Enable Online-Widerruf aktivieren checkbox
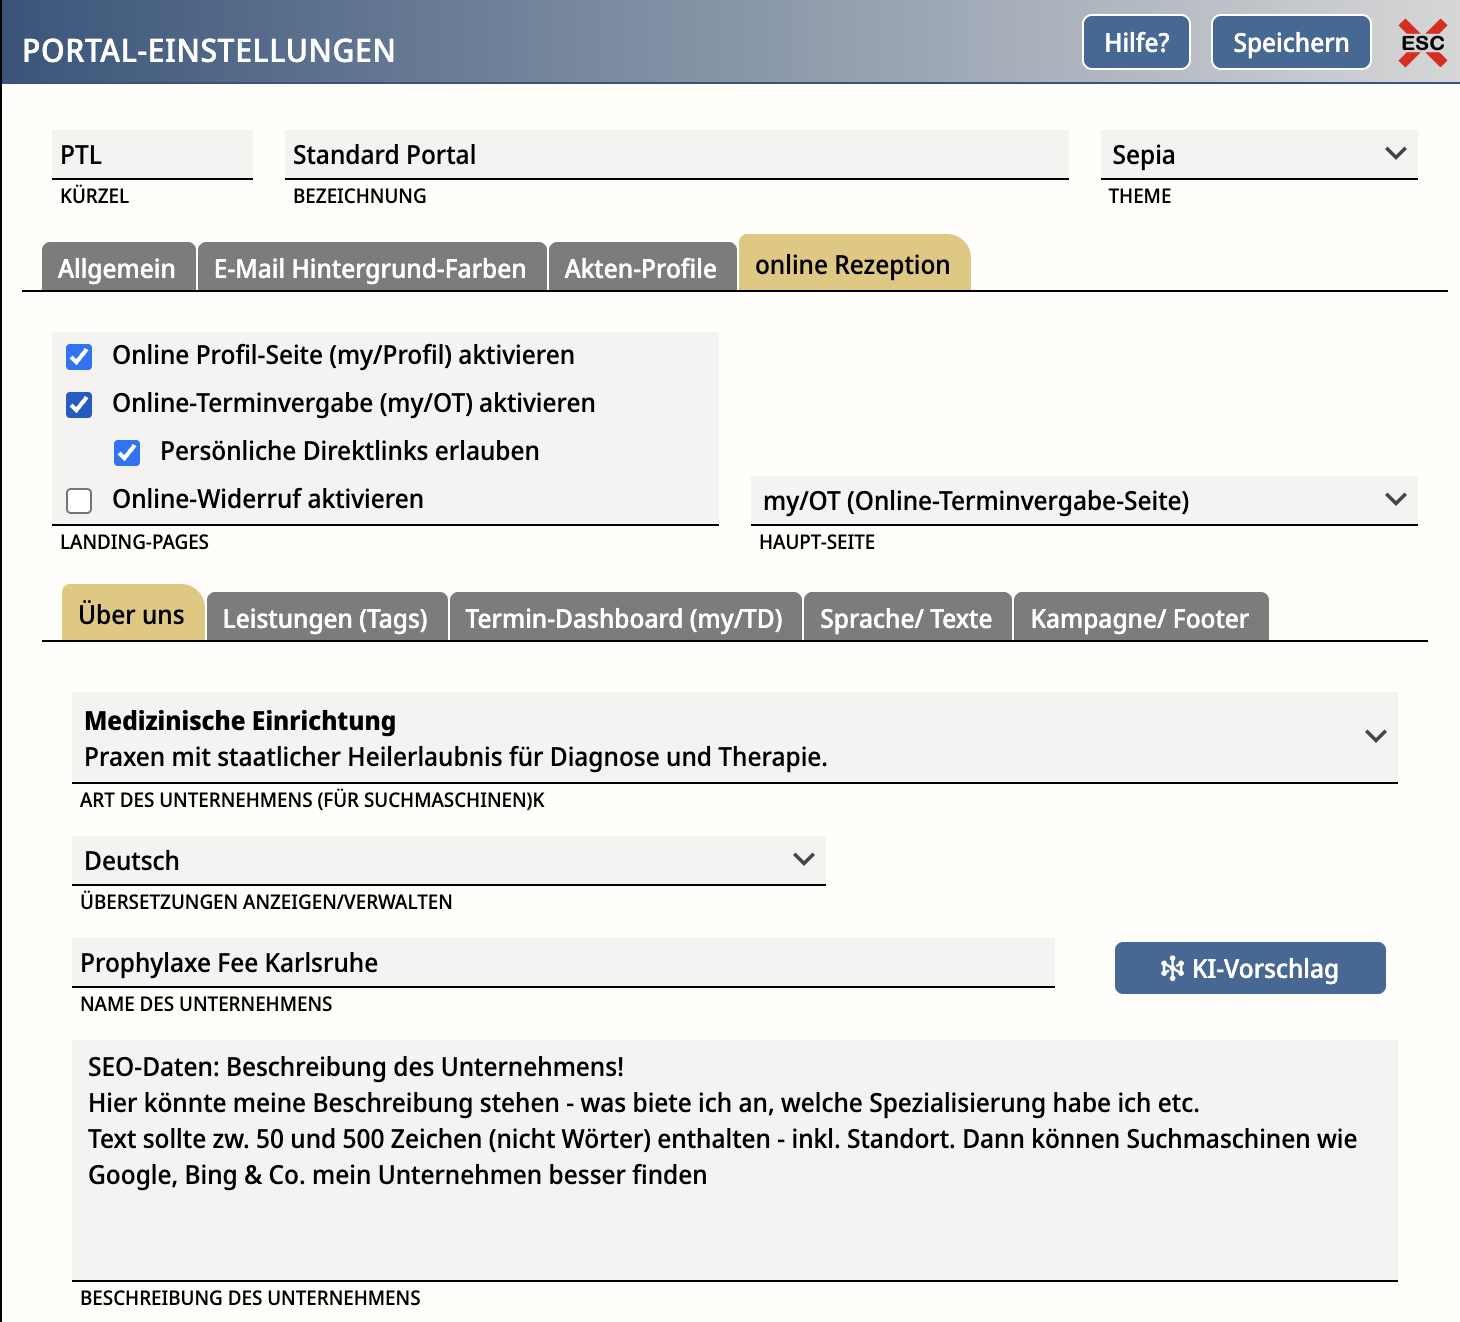 click(x=79, y=500)
